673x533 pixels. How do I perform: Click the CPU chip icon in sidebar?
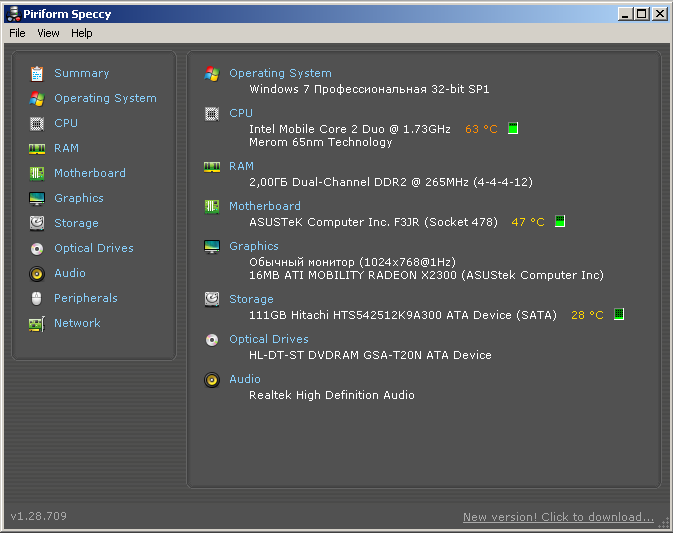click(37, 124)
